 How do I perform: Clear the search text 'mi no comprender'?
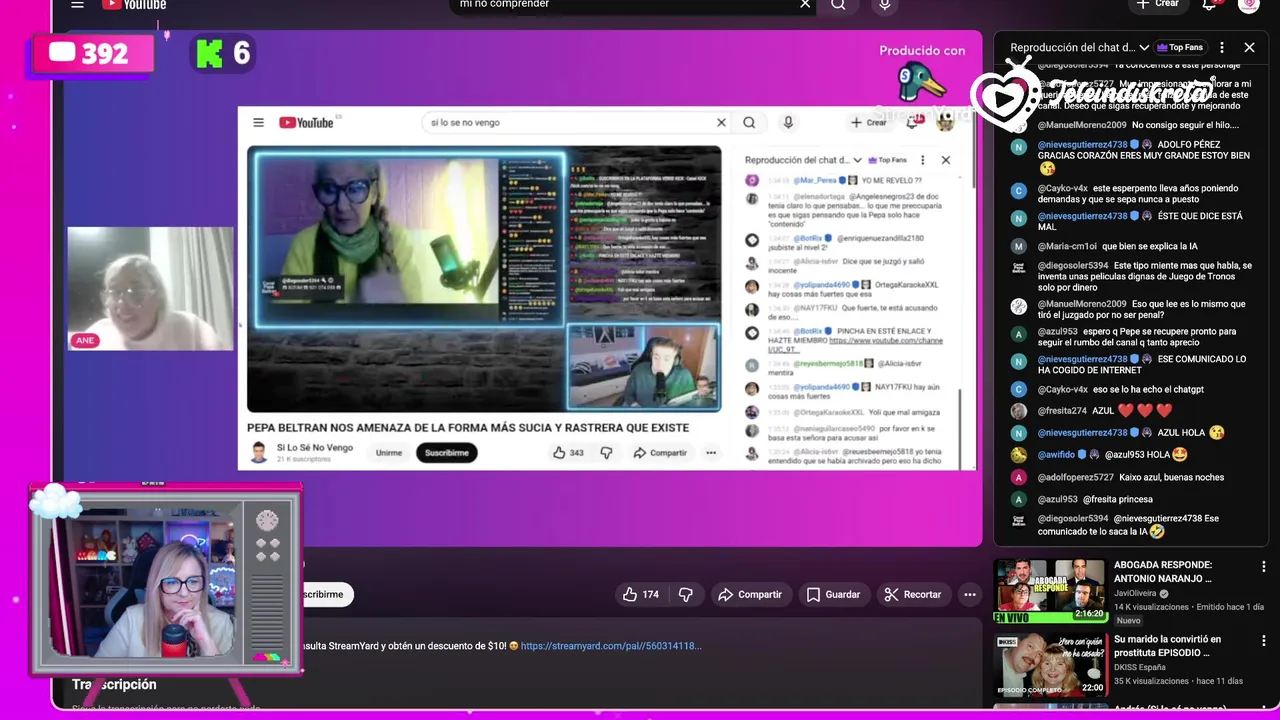point(805,5)
